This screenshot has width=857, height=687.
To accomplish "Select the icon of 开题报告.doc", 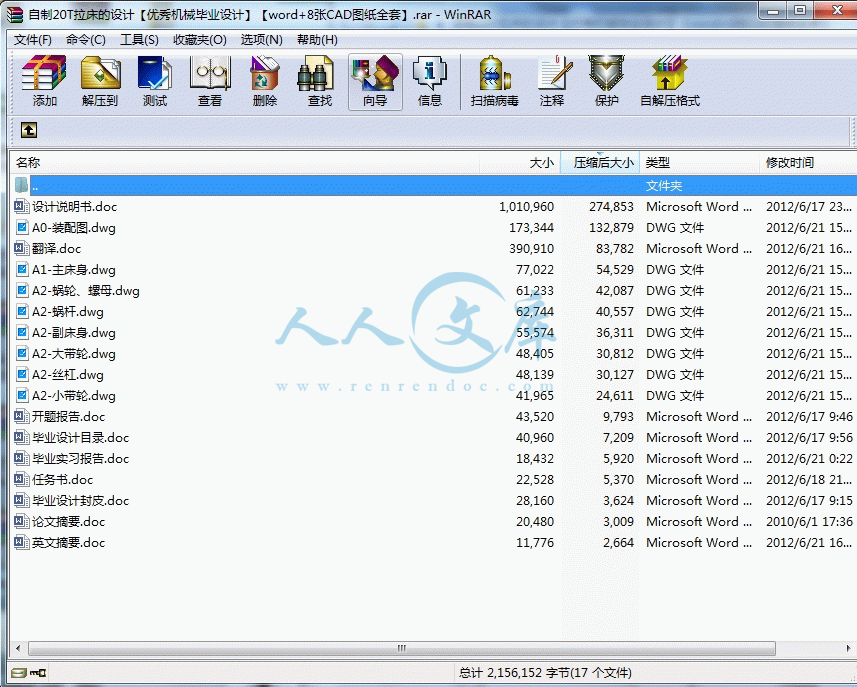I will click(x=21, y=416).
